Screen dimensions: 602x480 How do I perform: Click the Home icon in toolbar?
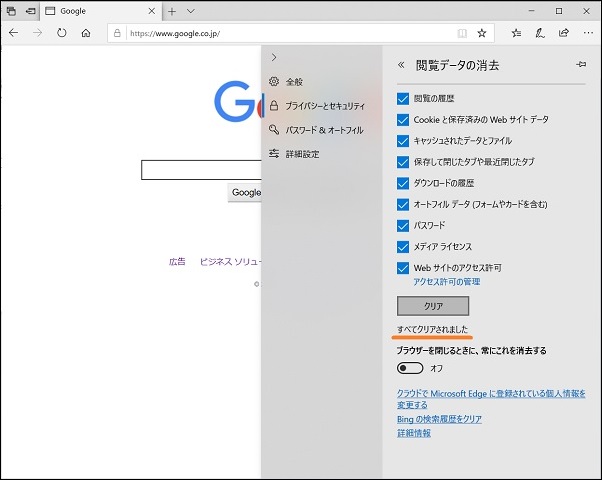(x=87, y=33)
